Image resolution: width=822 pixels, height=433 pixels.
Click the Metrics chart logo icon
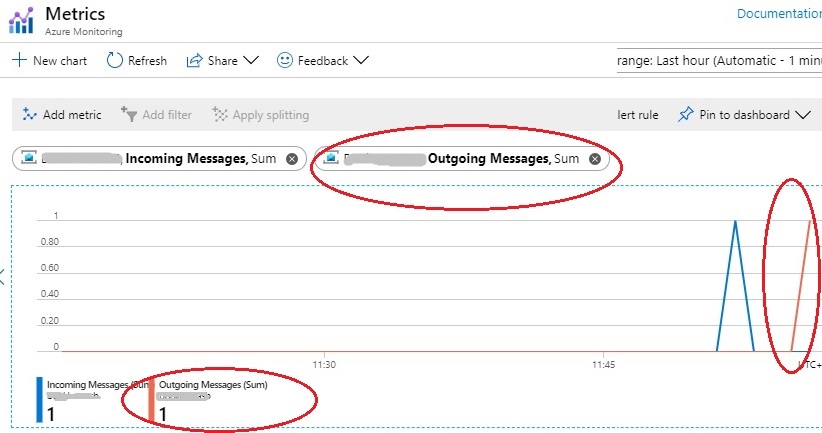(21, 20)
